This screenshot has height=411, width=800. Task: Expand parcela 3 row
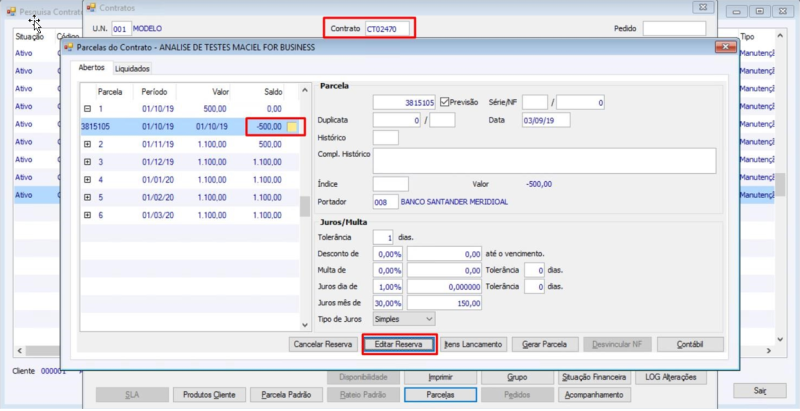coord(87,162)
